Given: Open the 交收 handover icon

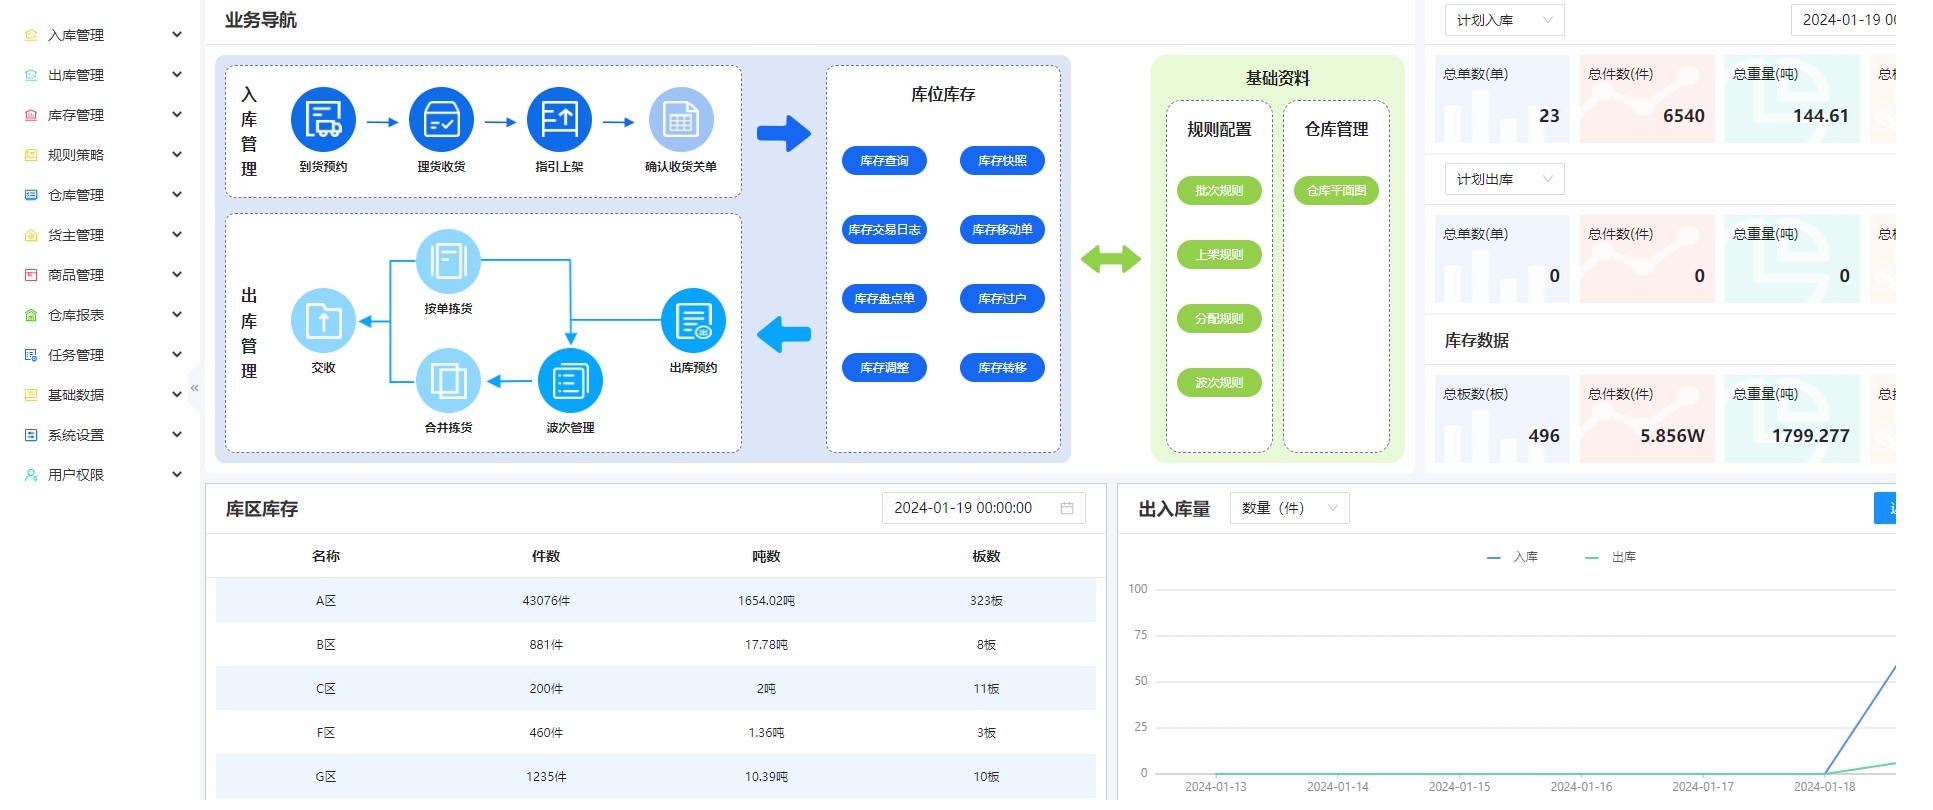Looking at the screenshot, I should 323,321.
